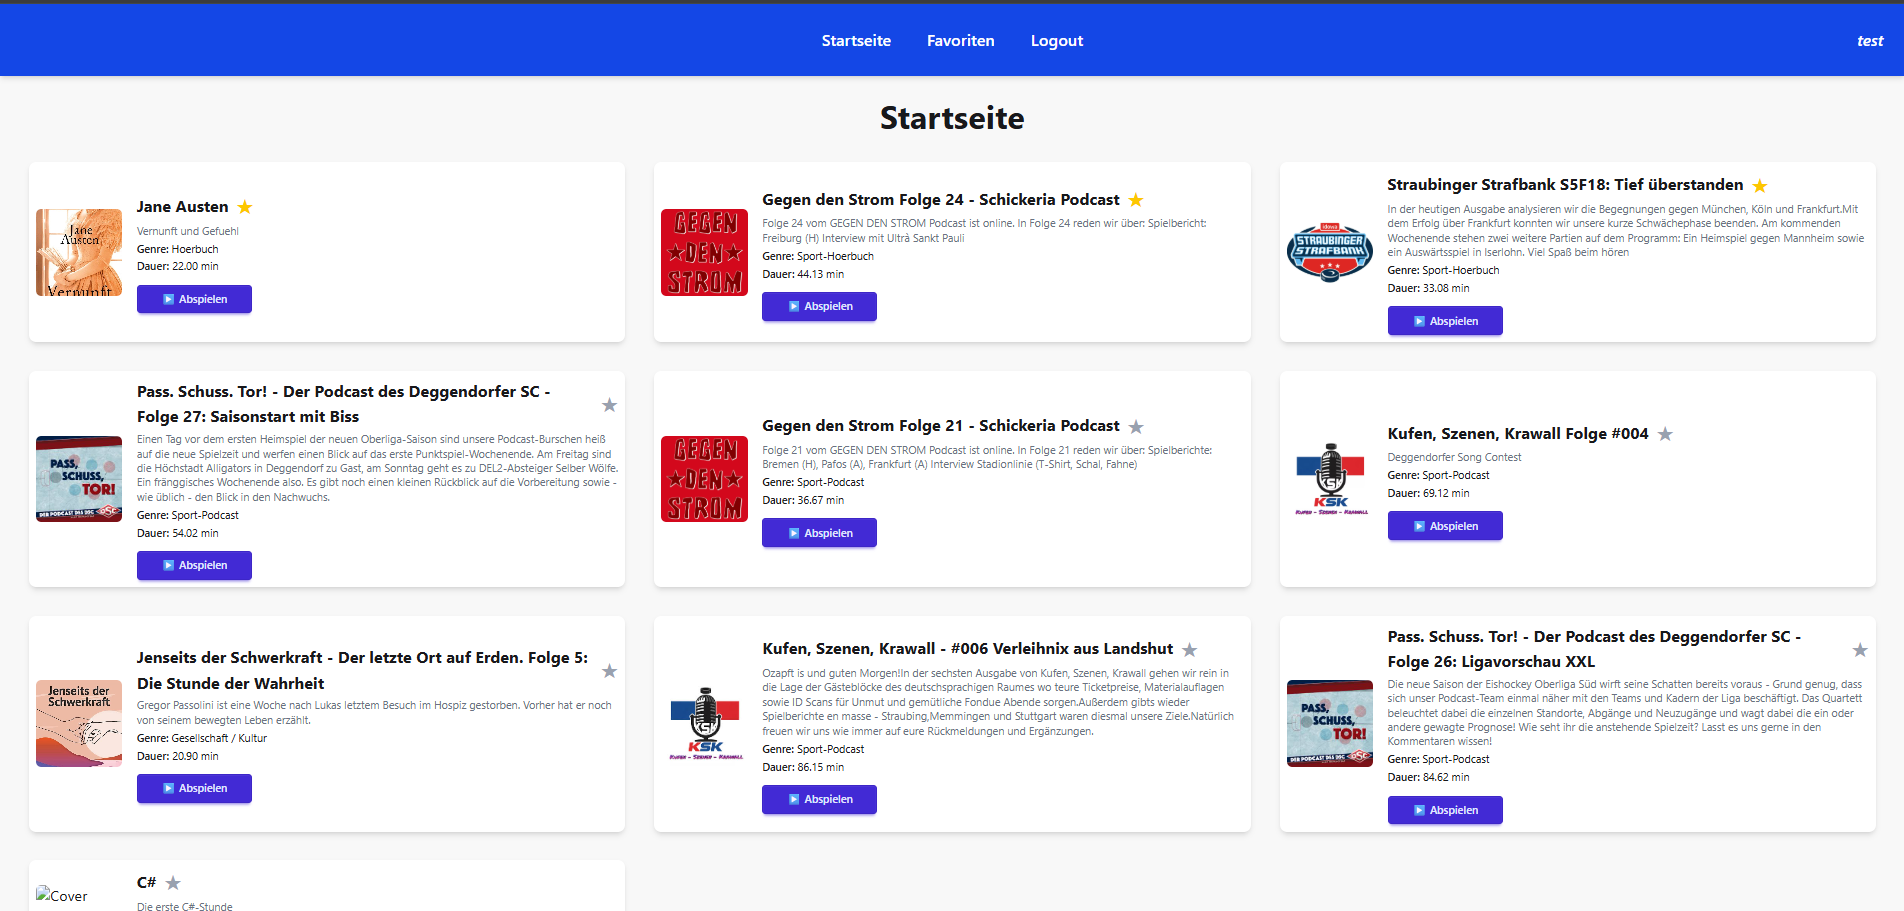Click the Jane Austen cover thumbnail

(79, 252)
